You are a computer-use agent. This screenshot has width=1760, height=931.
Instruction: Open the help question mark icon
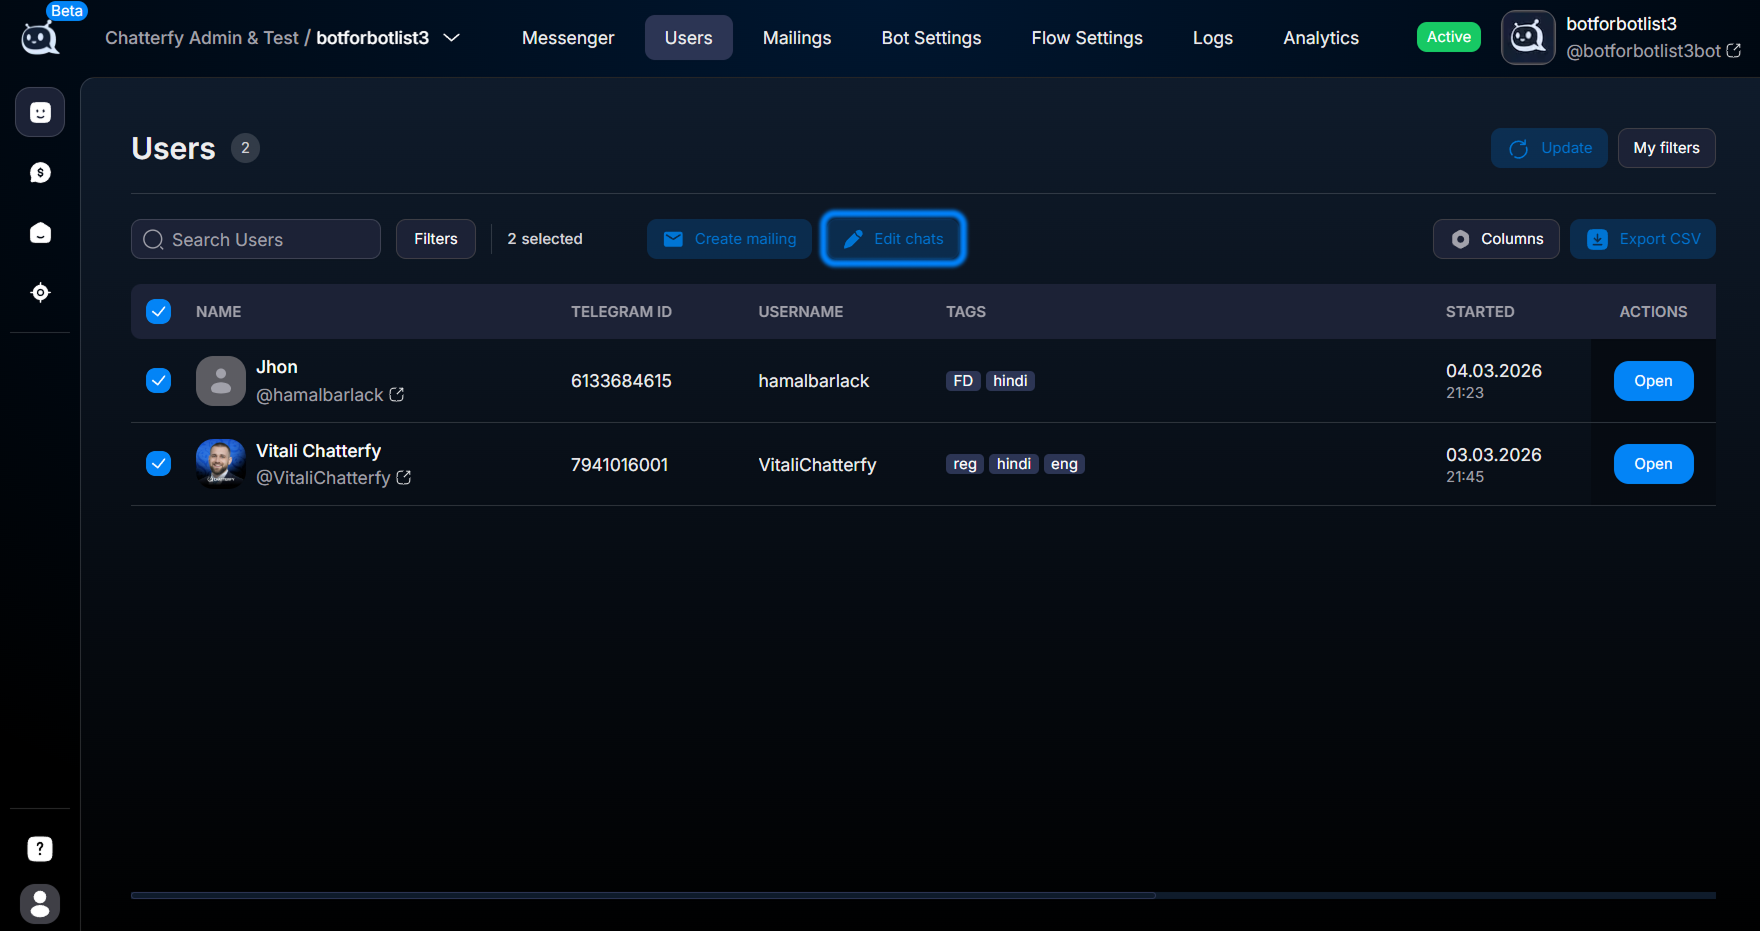[40, 849]
